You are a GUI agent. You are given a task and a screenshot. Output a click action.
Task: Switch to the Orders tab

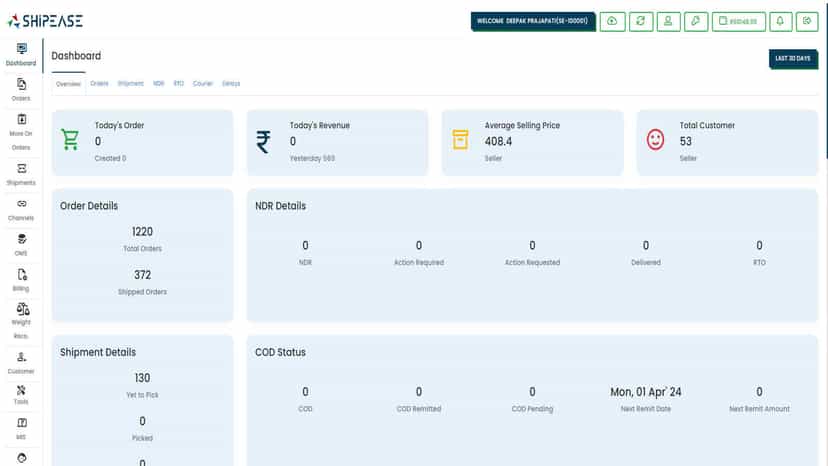[99, 83]
